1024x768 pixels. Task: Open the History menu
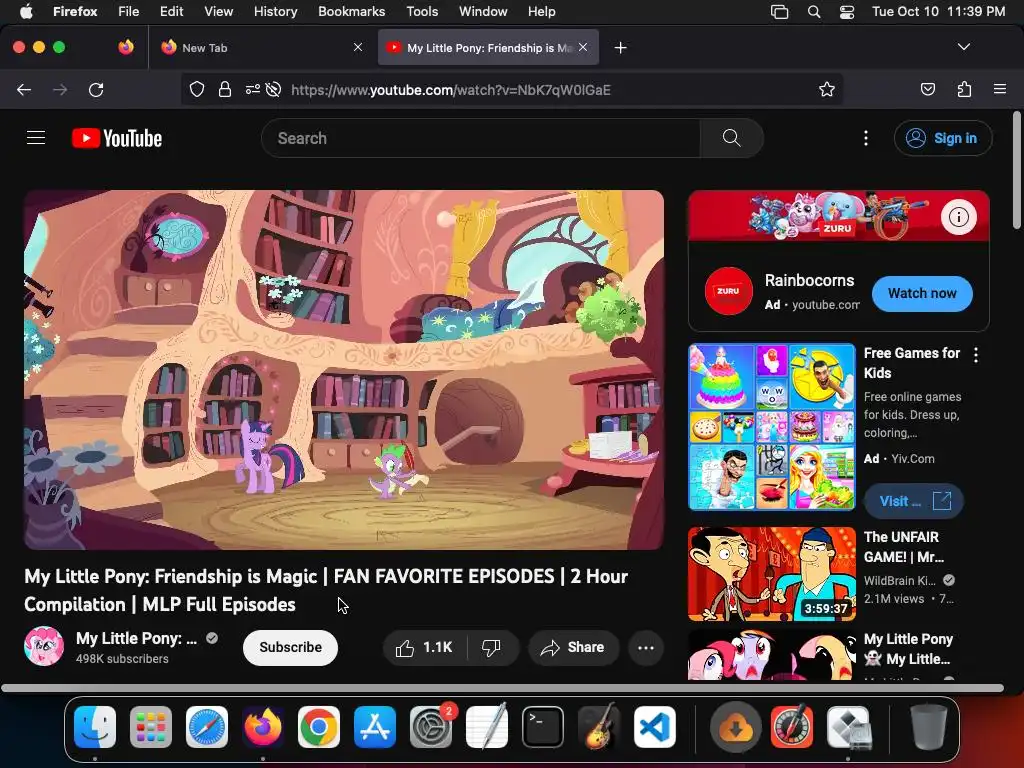click(x=276, y=11)
